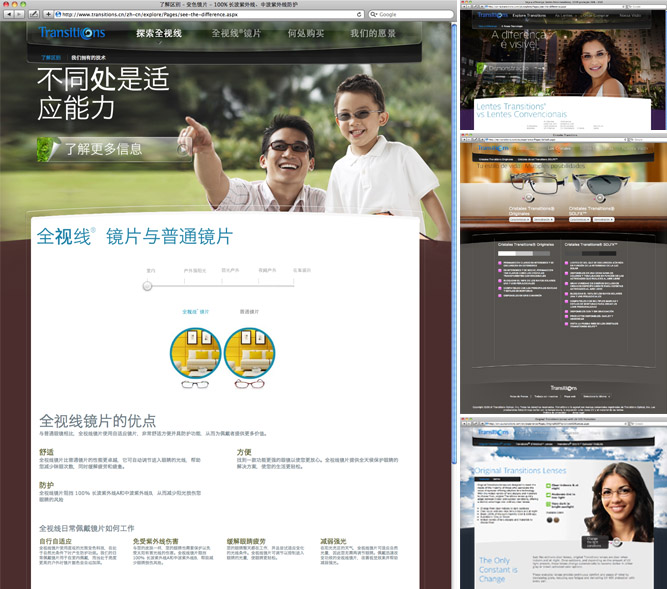Screen dimensions: 667x589
Task: Open the 何处购买 menu
Action: [305, 33]
